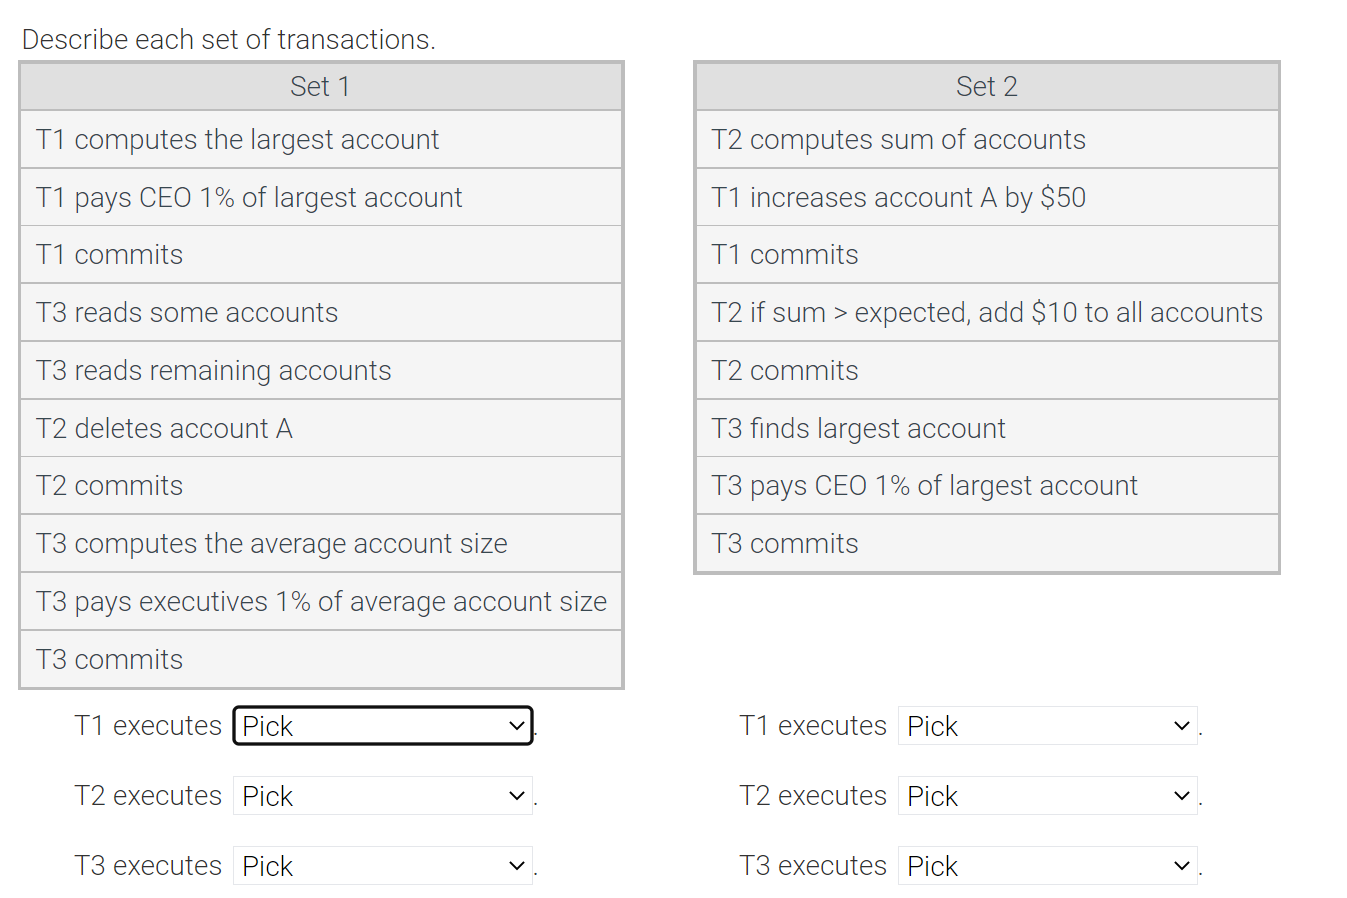Click row 'T3 computes the average account size'
The image size is (1347, 898).
(x=321, y=544)
